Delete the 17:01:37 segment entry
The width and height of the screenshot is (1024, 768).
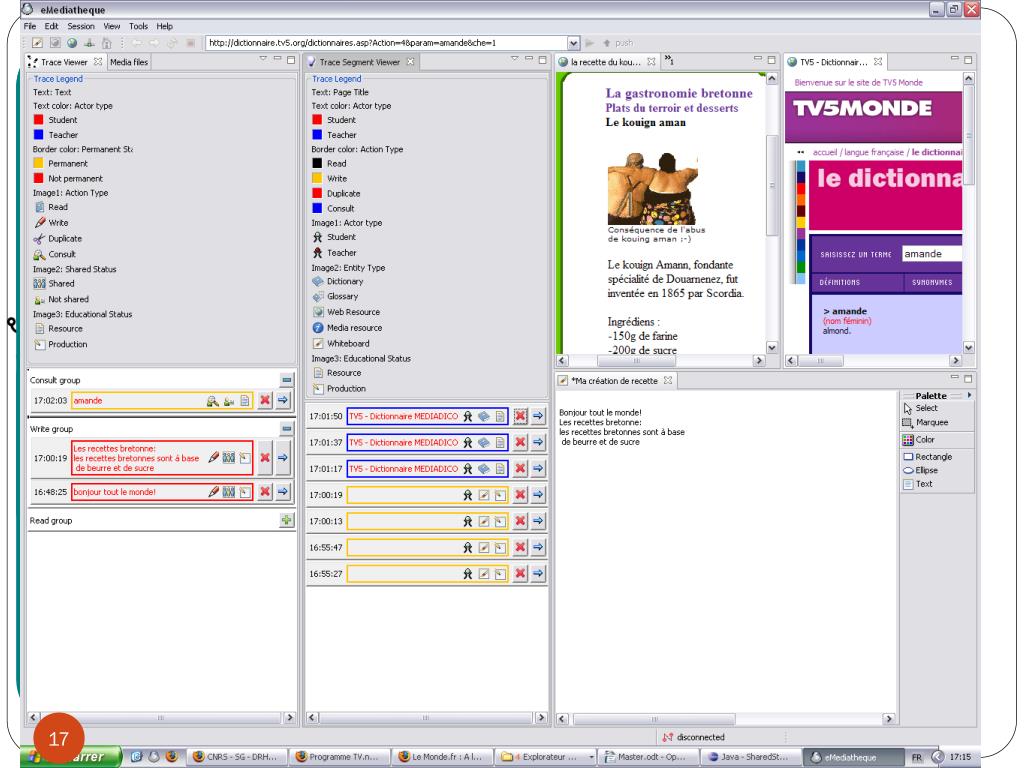click(520, 442)
